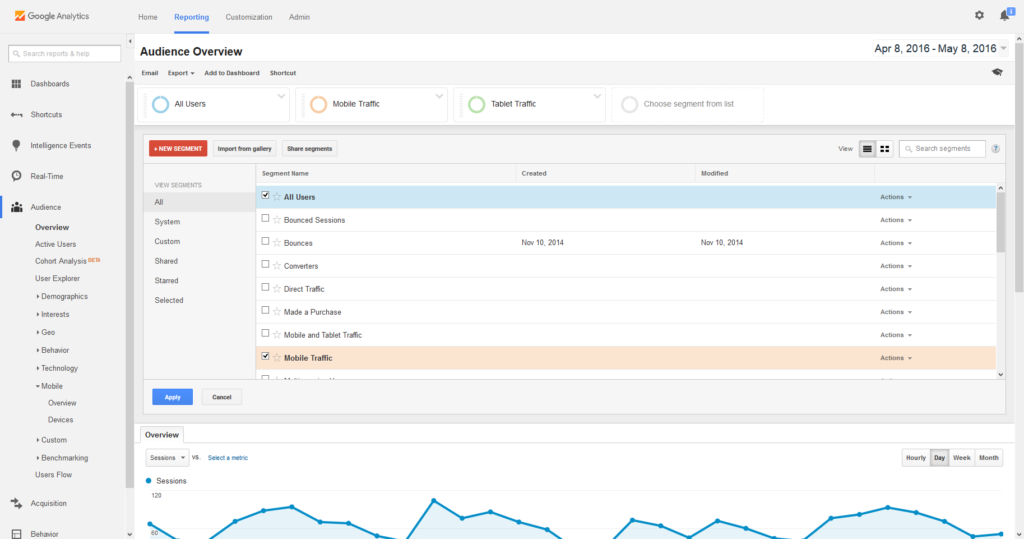Click the Audience people icon
Image resolution: width=1024 pixels, height=539 pixels.
tap(16, 207)
